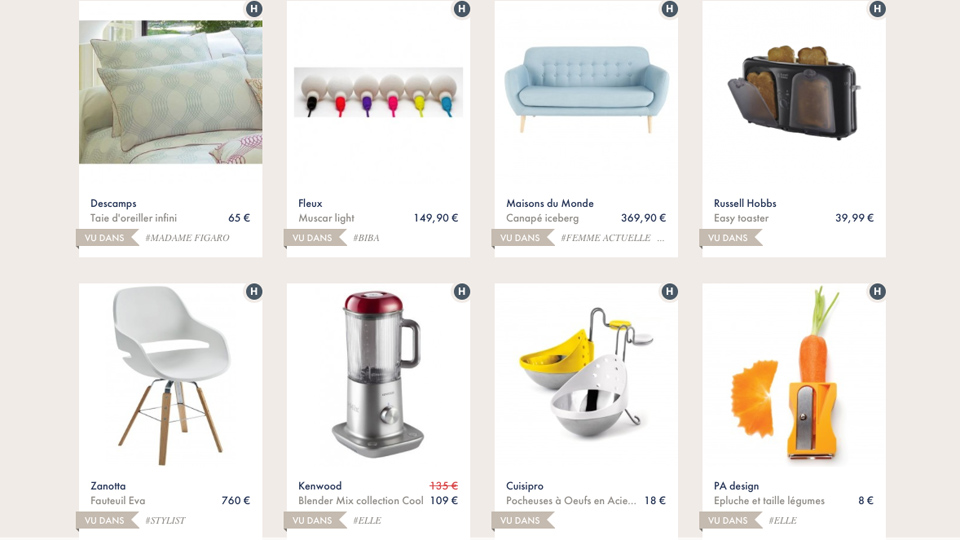Open the #BIBA tag link
Image resolution: width=960 pixels, height=540 pixels.
[366, 238]
